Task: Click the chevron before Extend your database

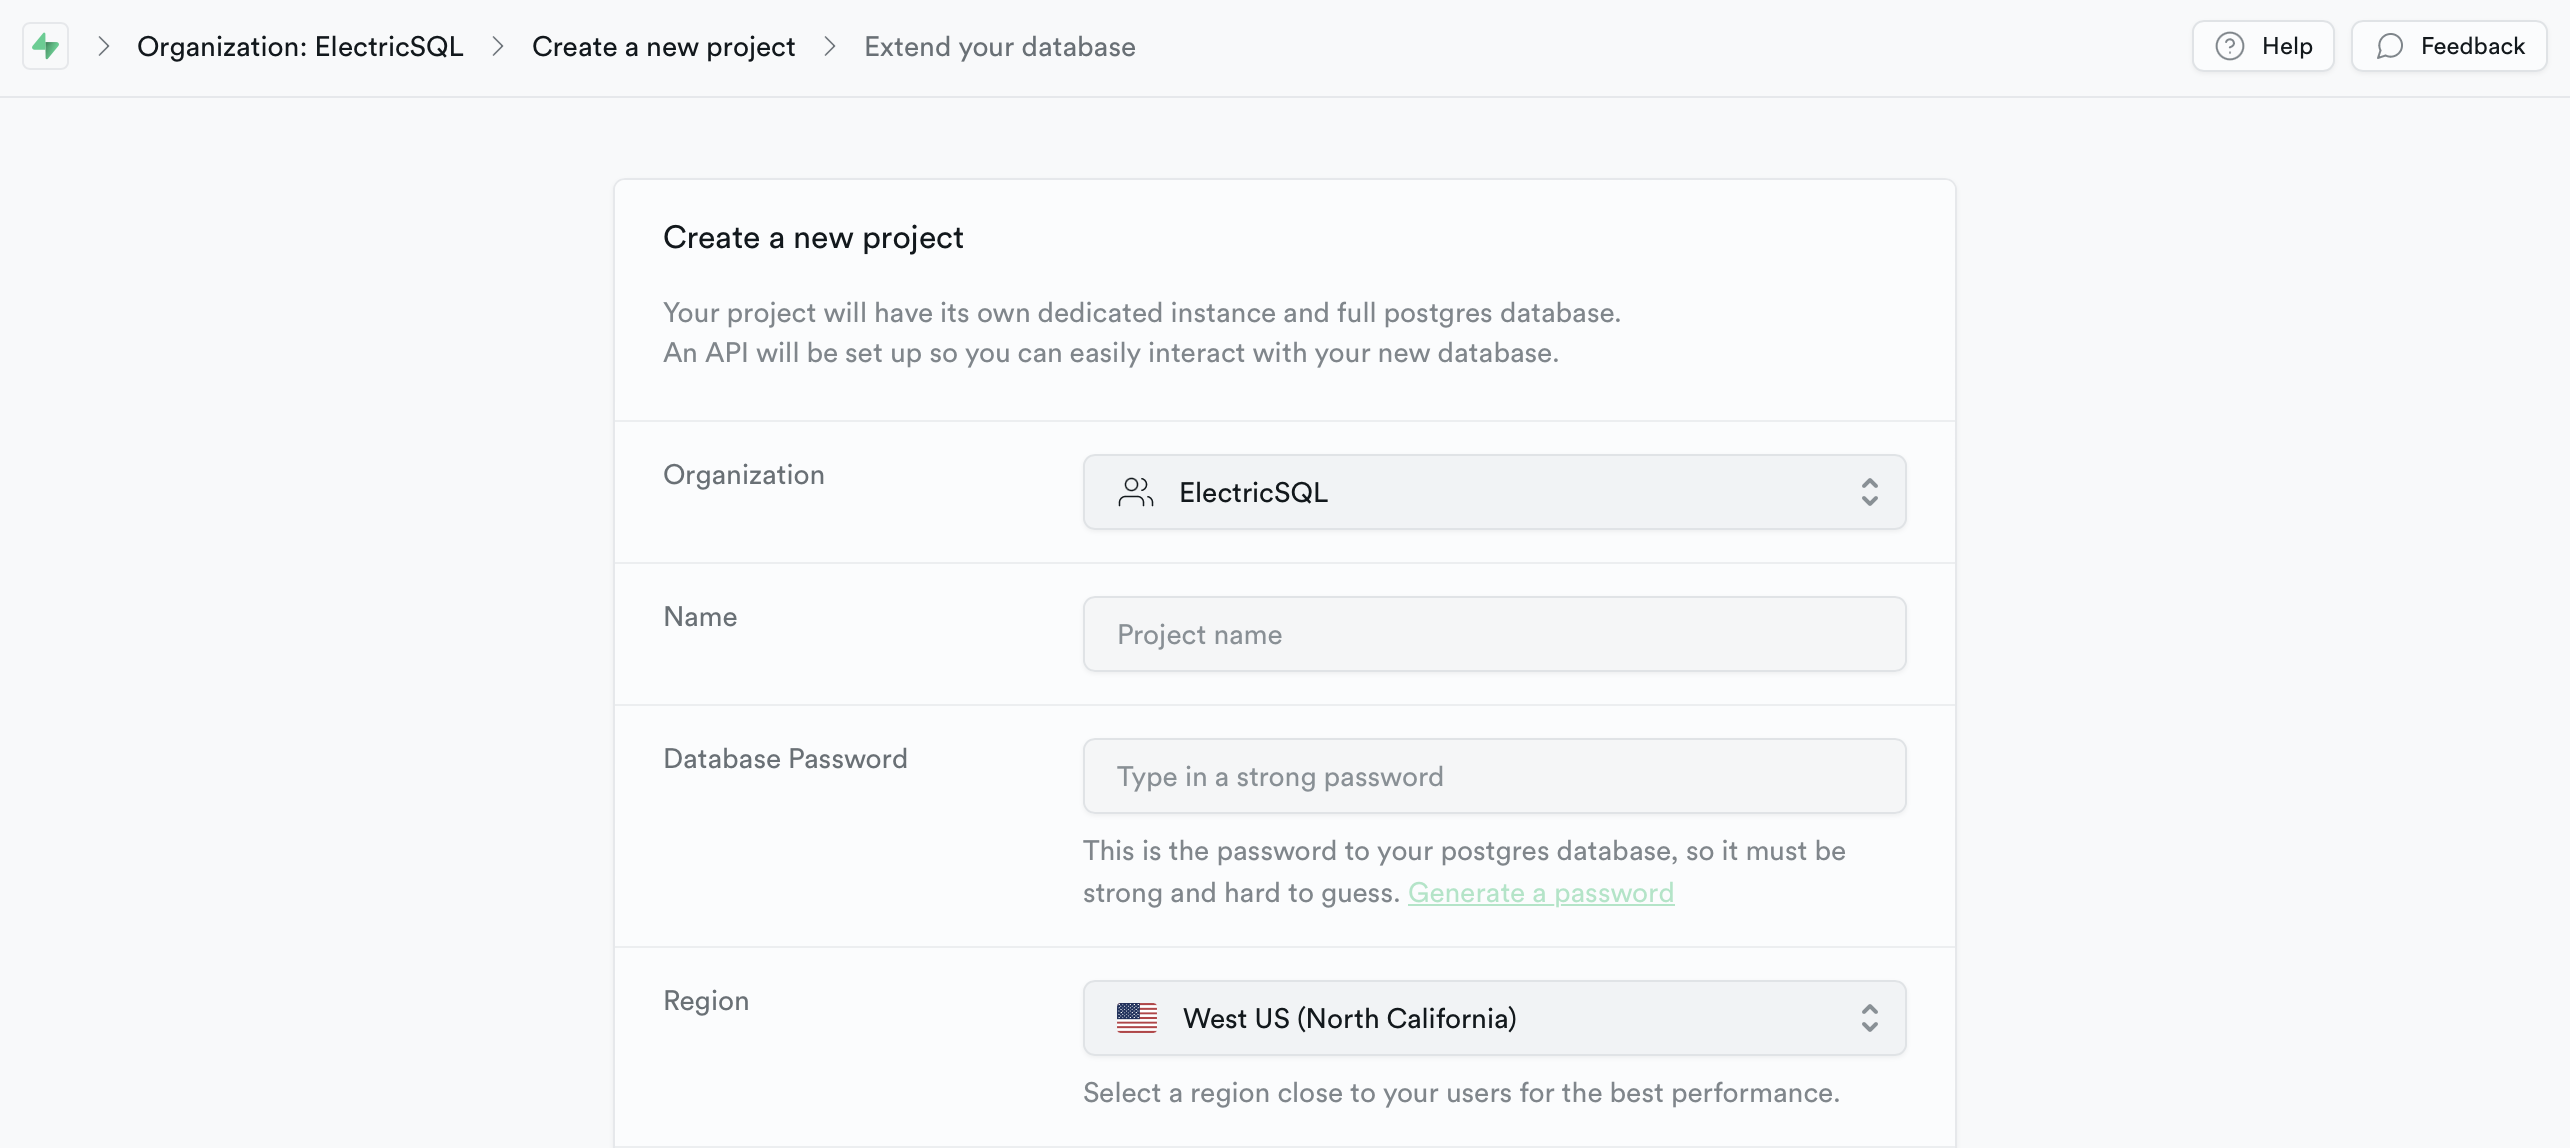Action: [830, 46]
